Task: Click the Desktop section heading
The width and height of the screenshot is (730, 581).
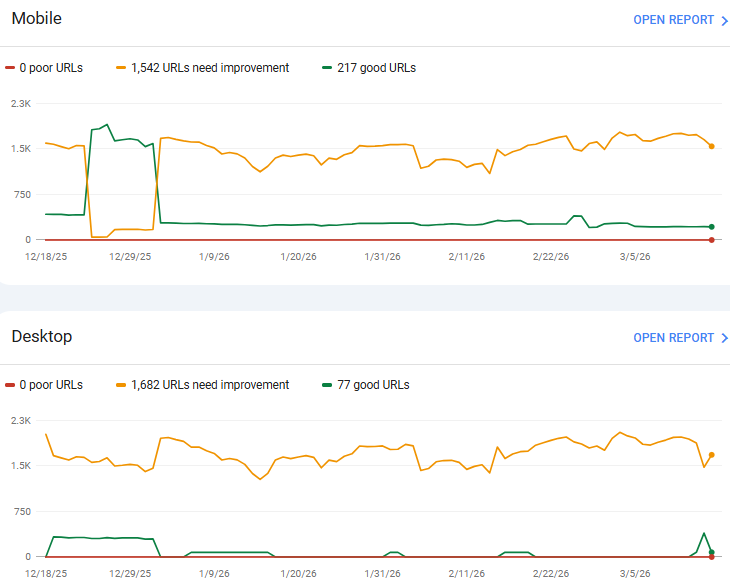Action: click(42, 337)
